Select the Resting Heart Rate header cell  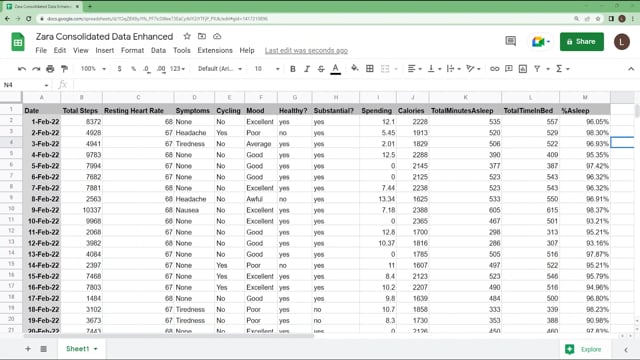pos(138,111)
